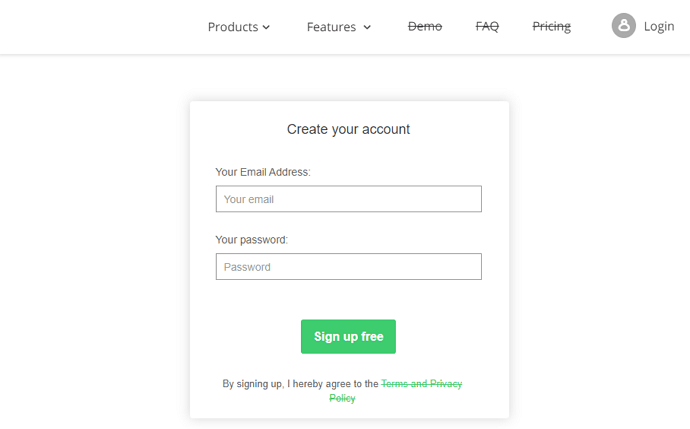Go to the Demo page
The image size is (690, 429).
tap(425, 26)
